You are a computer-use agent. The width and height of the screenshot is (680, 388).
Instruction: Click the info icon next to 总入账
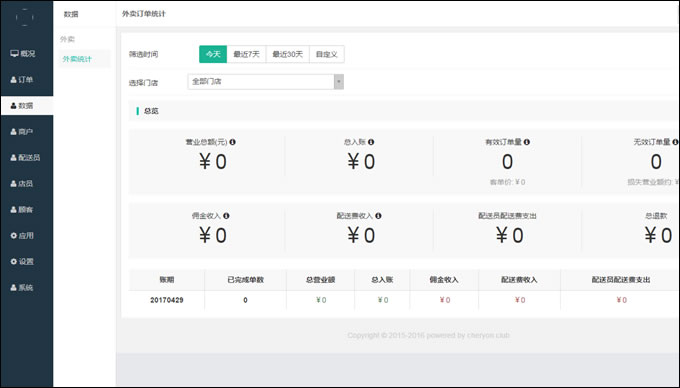371,142
